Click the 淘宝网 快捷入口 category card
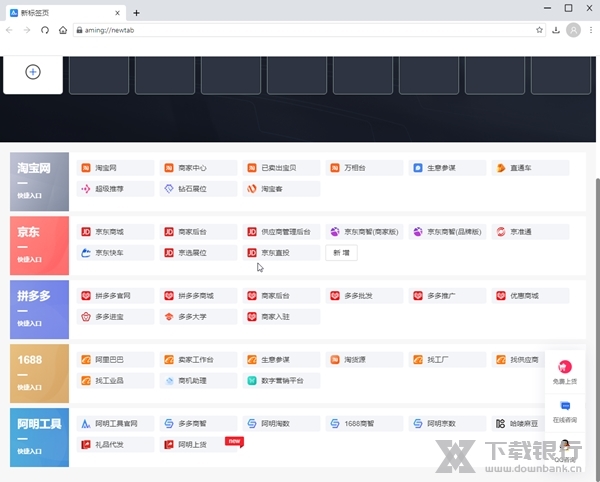This screenshot has height=482, width=600. [x=39, y=182]
